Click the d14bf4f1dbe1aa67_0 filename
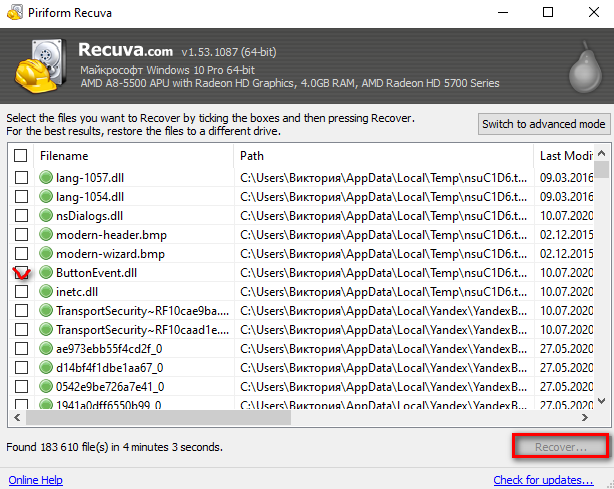614x489 pixels. pos(110,368)
